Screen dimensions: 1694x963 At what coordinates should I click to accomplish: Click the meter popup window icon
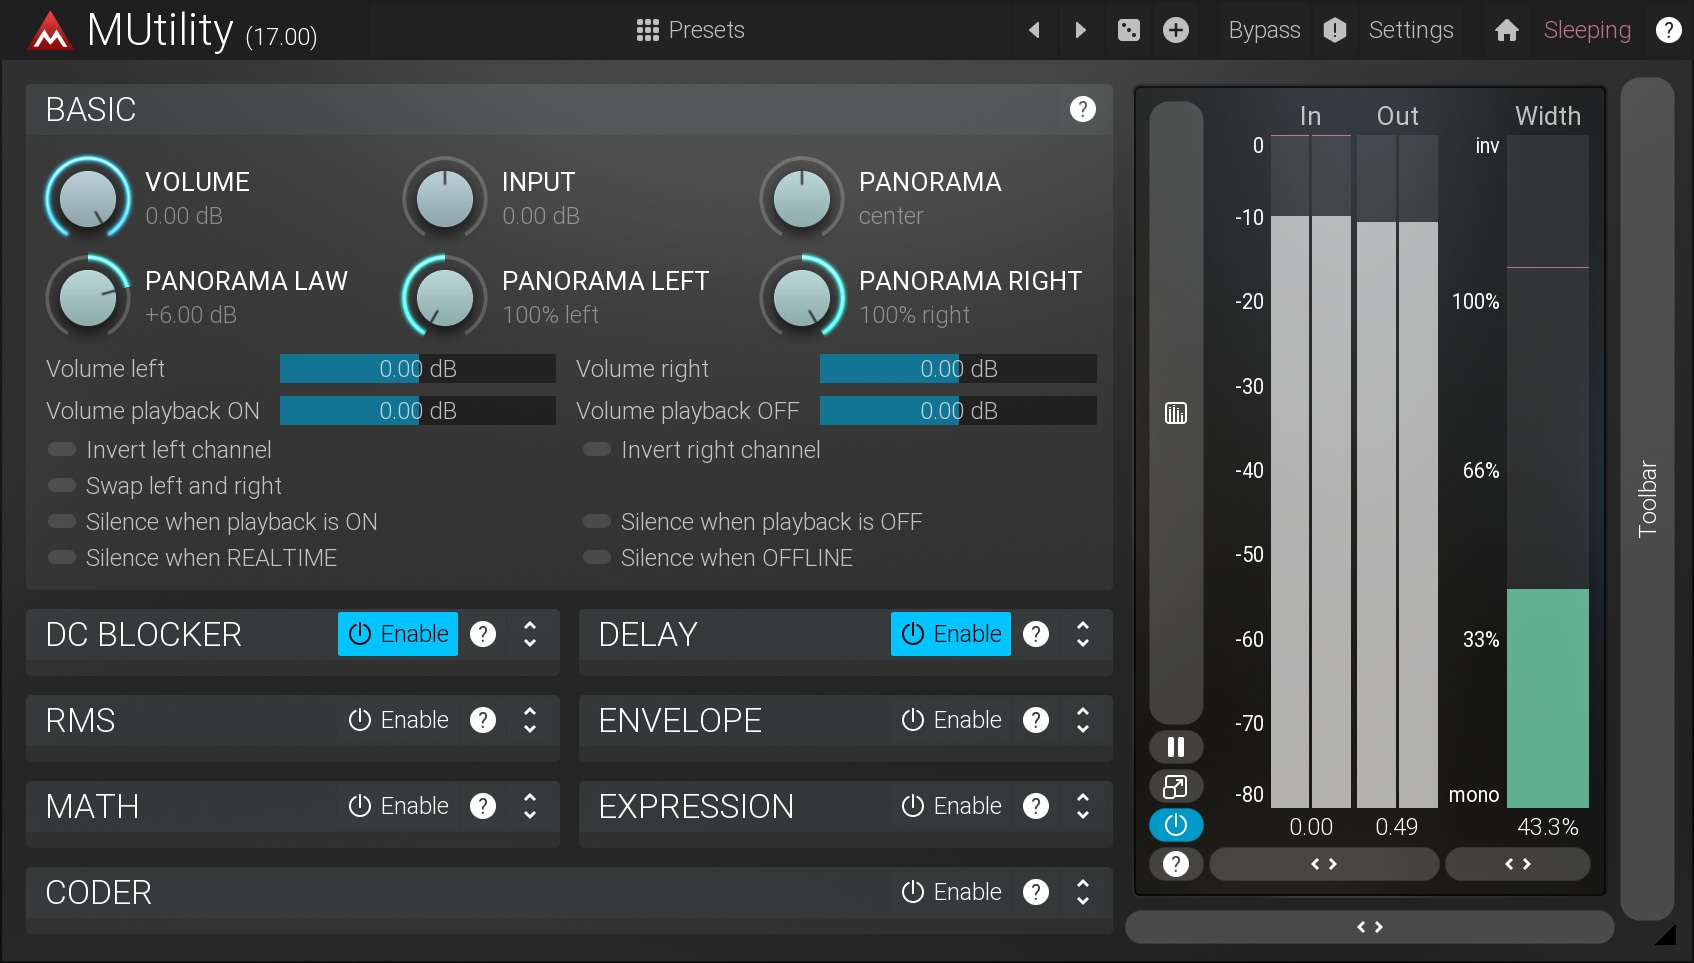pos(1176,786)
